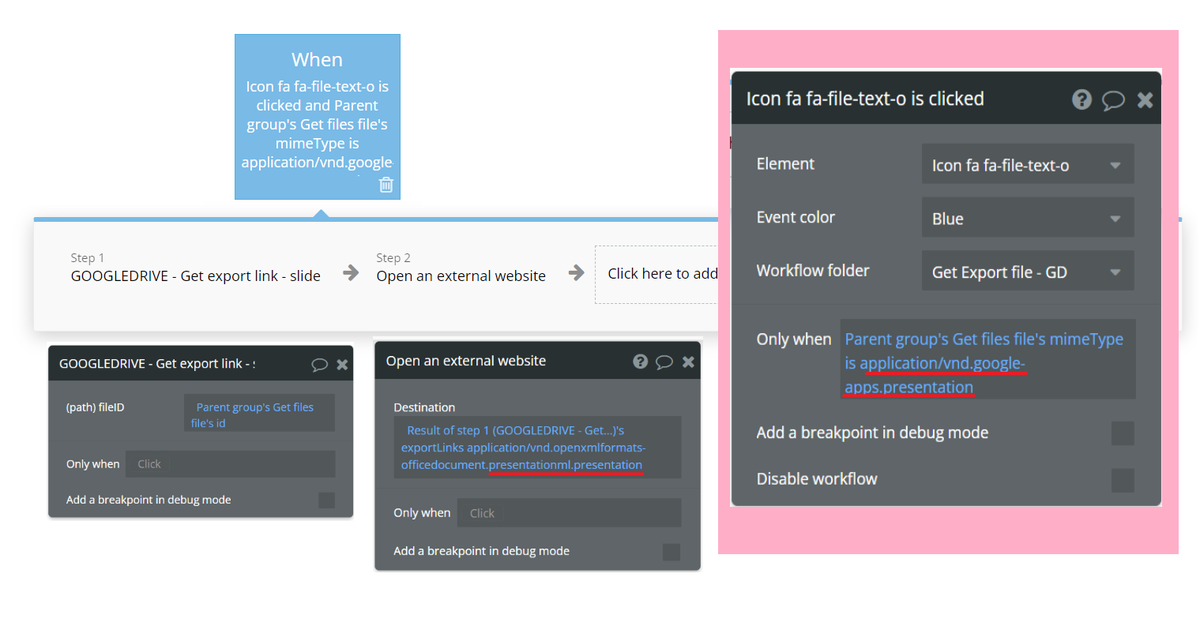Open comment bubble in Icon clicked event panel

point(1113,100)
